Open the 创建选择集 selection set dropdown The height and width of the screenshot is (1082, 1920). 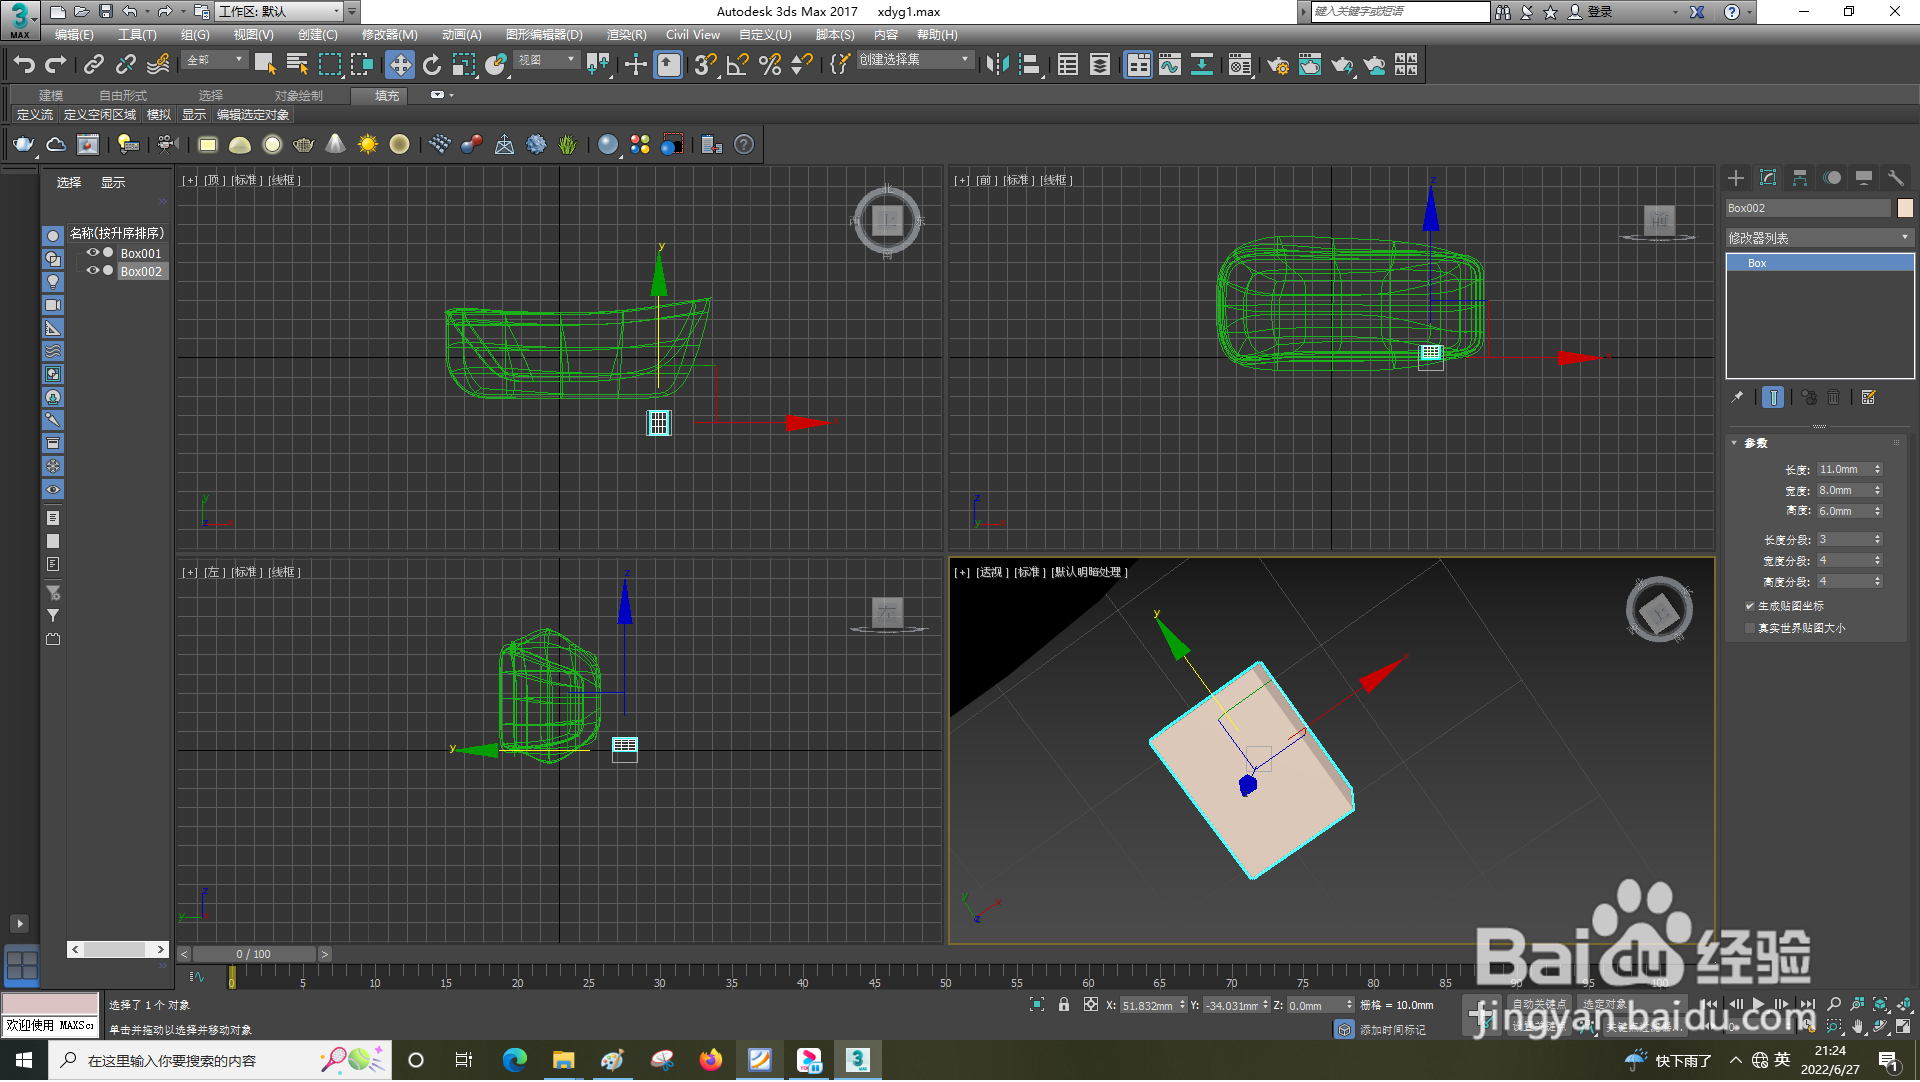point(965,60)
